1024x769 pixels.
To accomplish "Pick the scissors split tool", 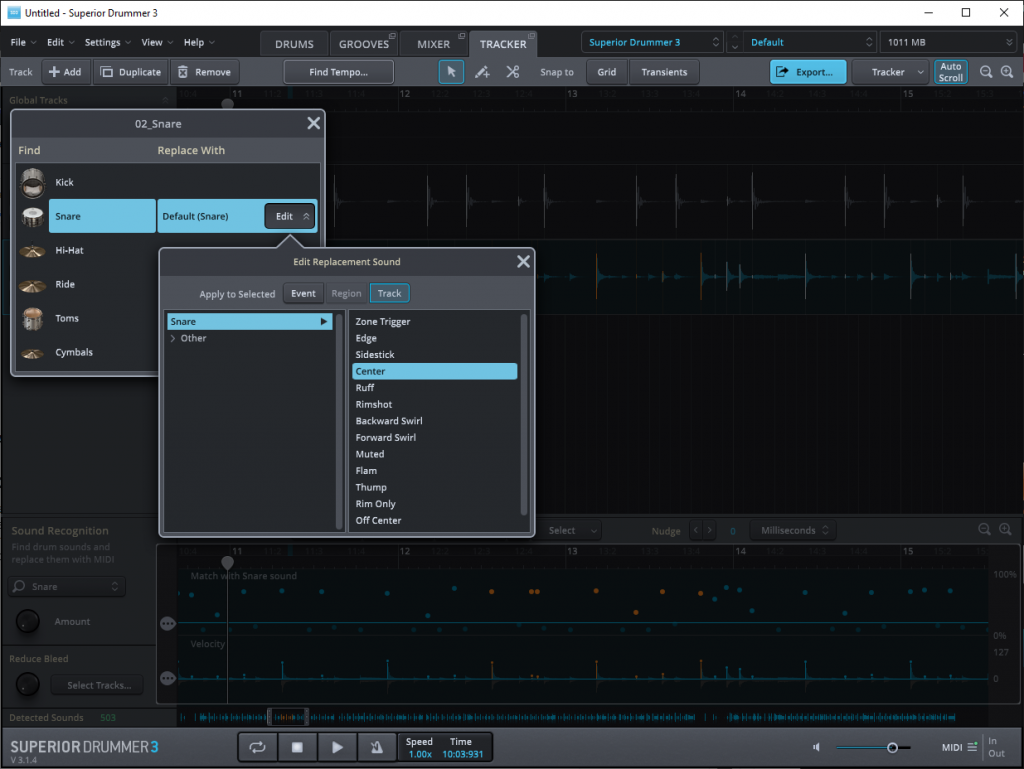I will [513, 71].
